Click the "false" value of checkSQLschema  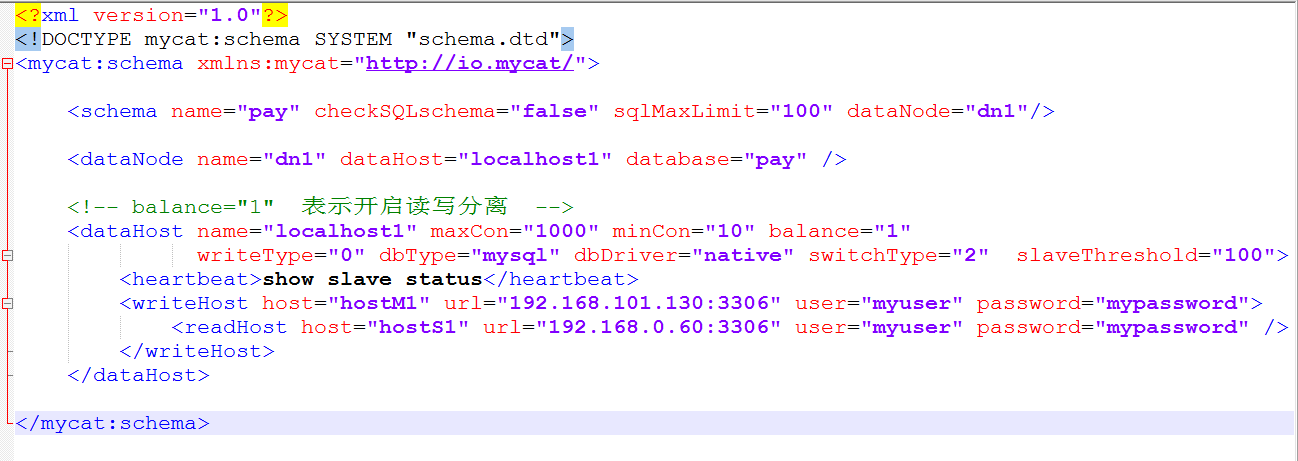click(x=555, y=112)
